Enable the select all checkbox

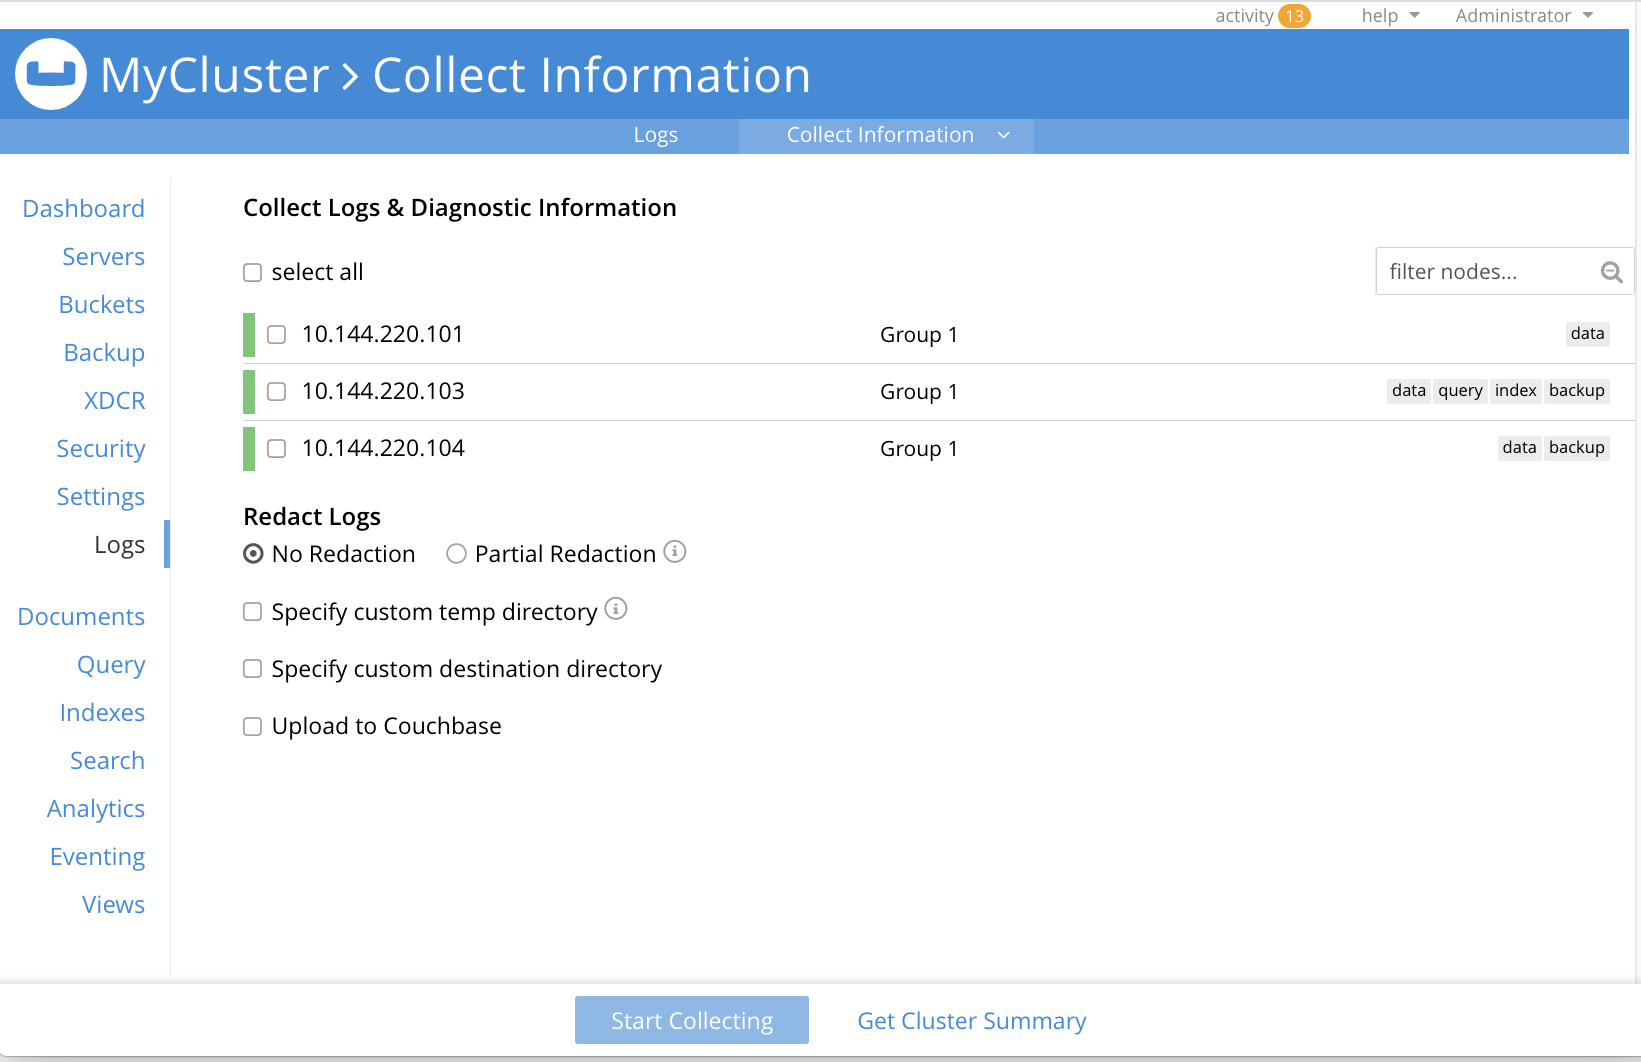(x=251, y=271)
